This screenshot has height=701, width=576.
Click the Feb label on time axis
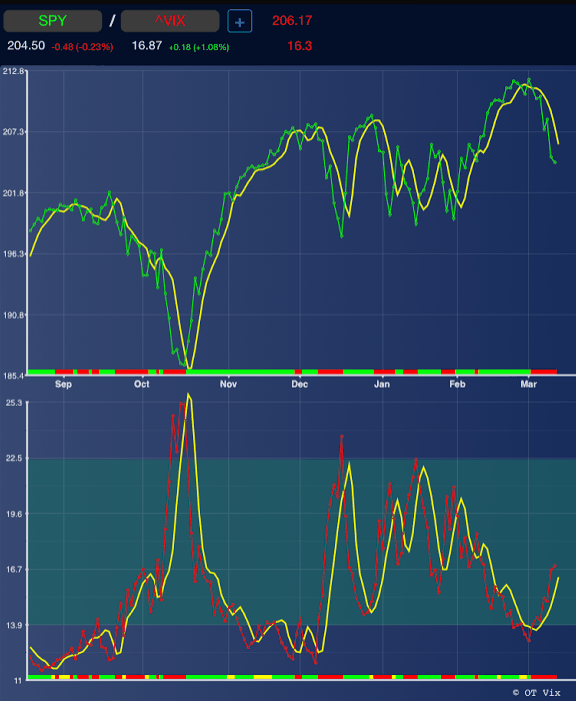tap(457, 384)
